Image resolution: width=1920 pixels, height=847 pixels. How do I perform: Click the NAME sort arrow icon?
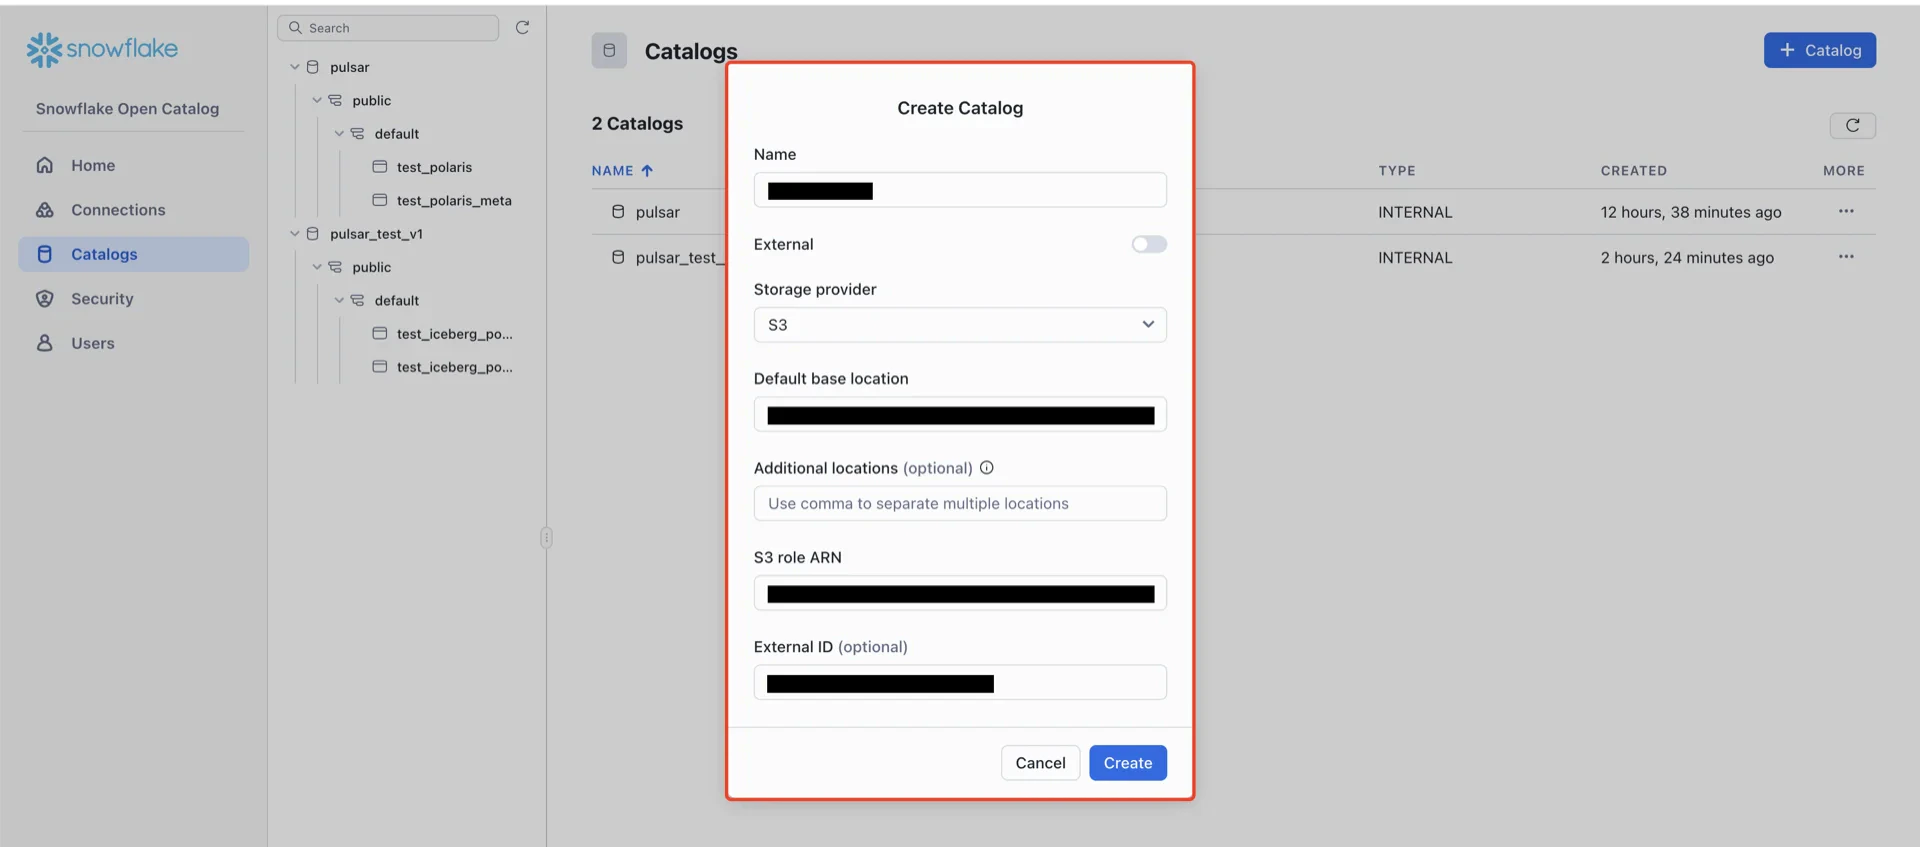click(647, 171)
